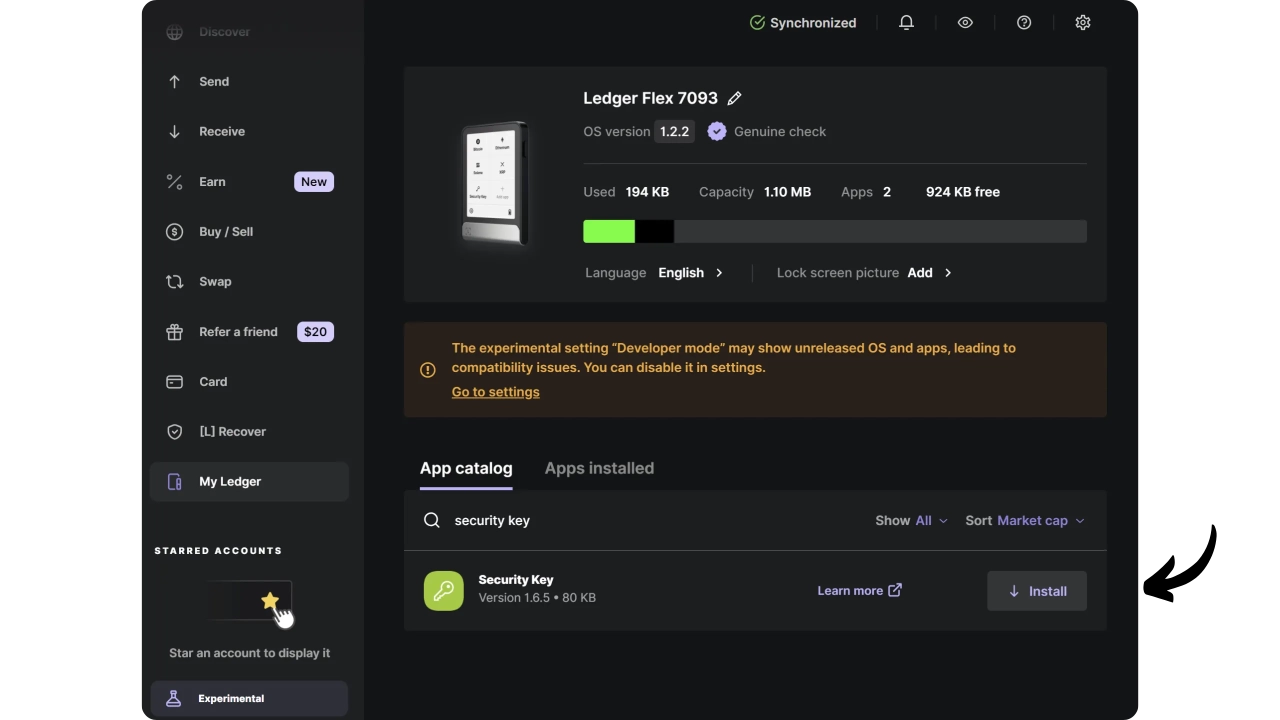Click the Experimental flask icon
Image resolution: width=1280 pixels, height=720 pixels.
[173, 699]
